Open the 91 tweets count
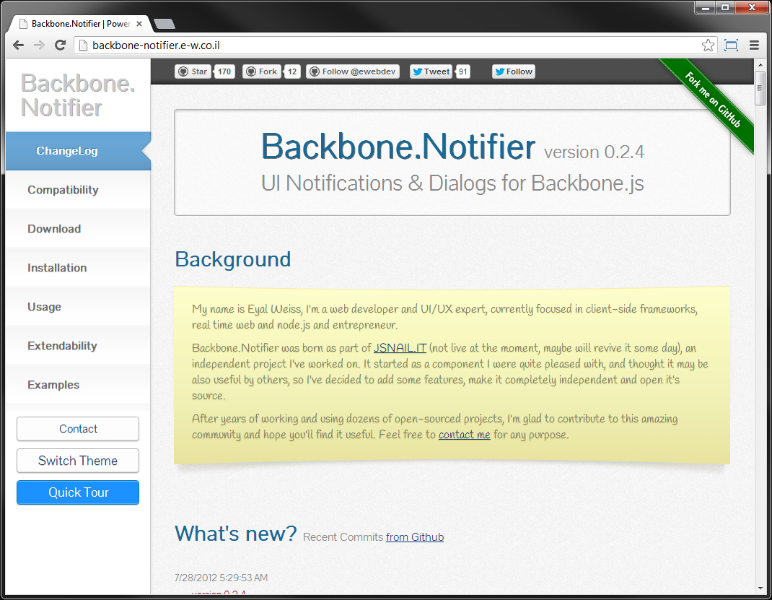 (463, 71)
